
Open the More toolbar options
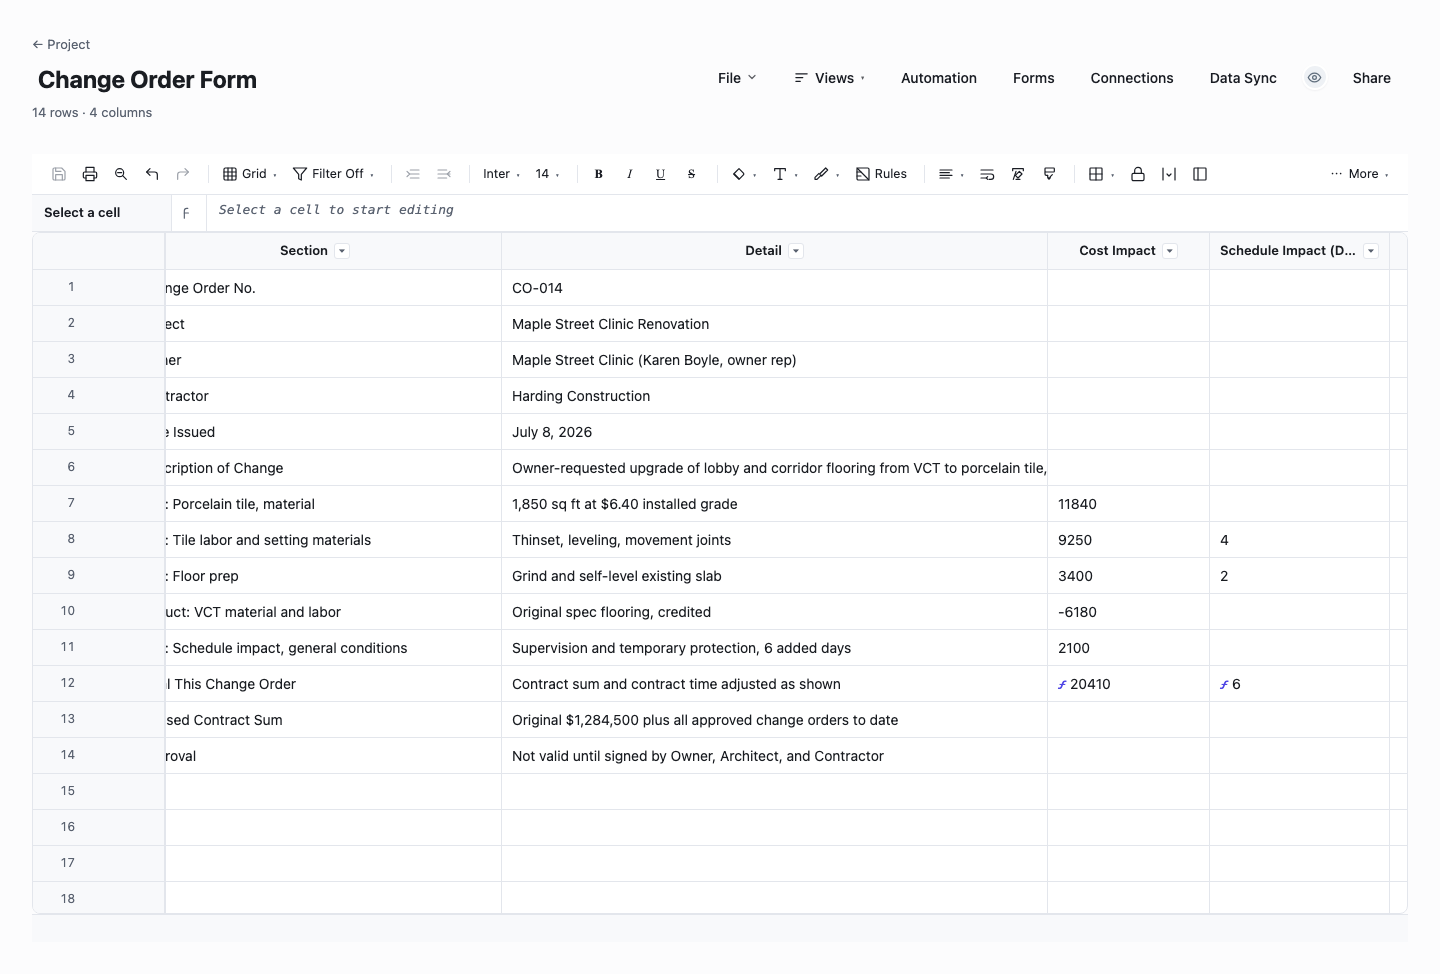(1360, 174)
